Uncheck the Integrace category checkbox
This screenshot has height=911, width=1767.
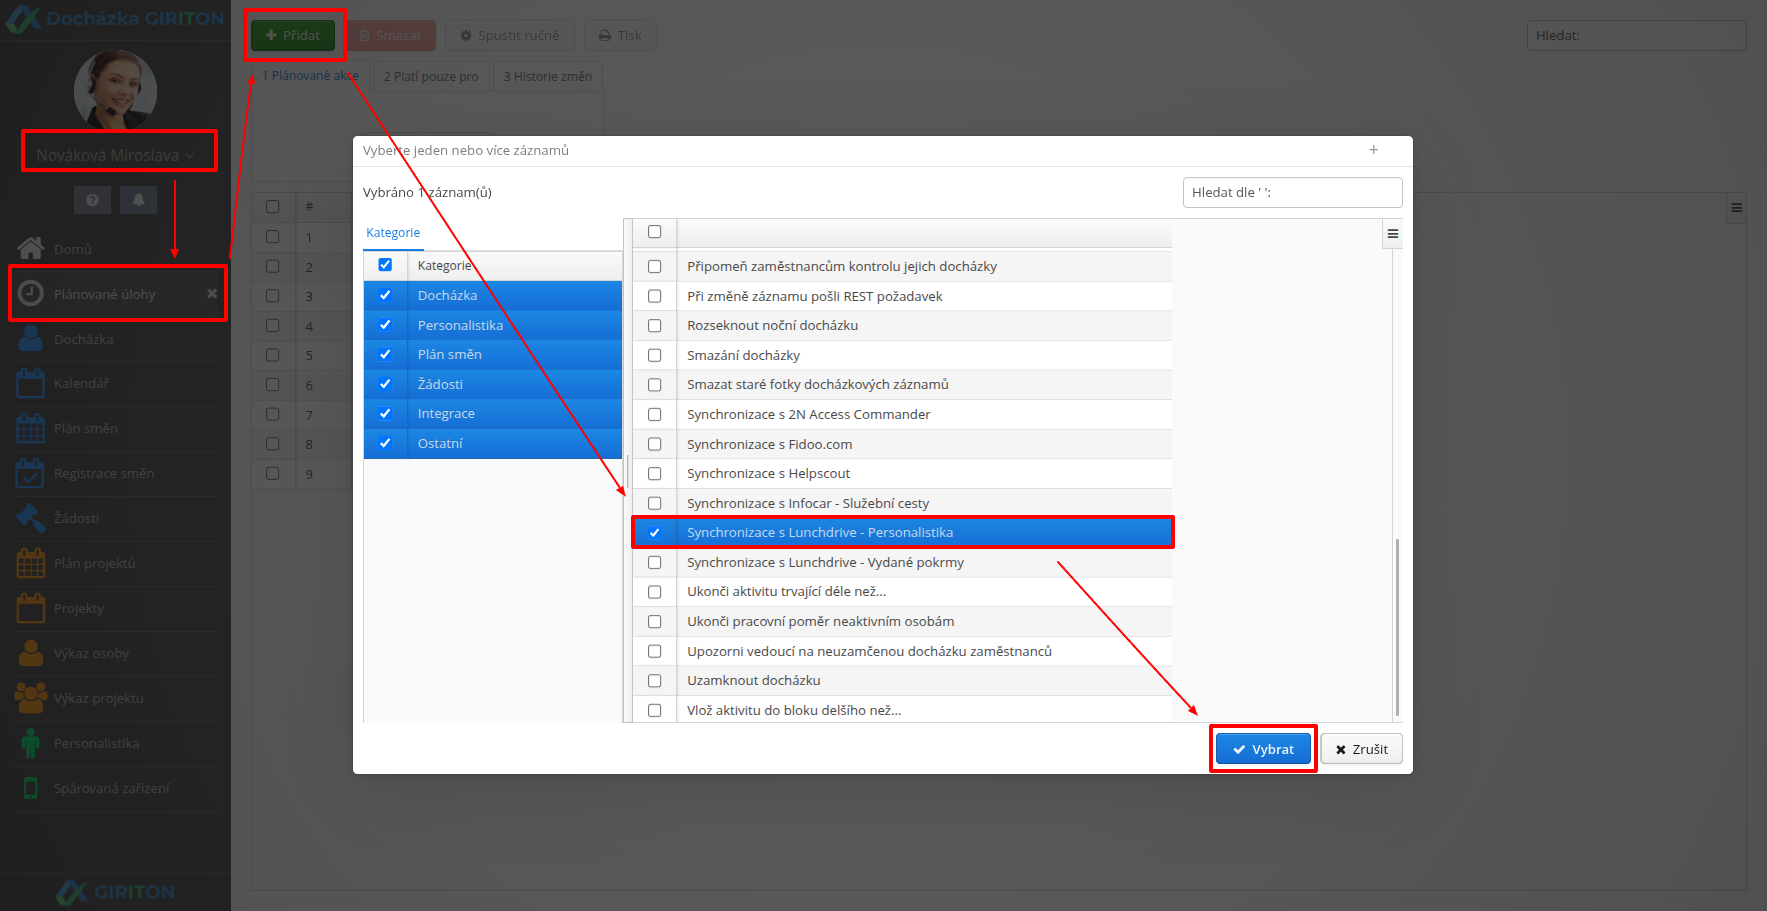(385, 413)
